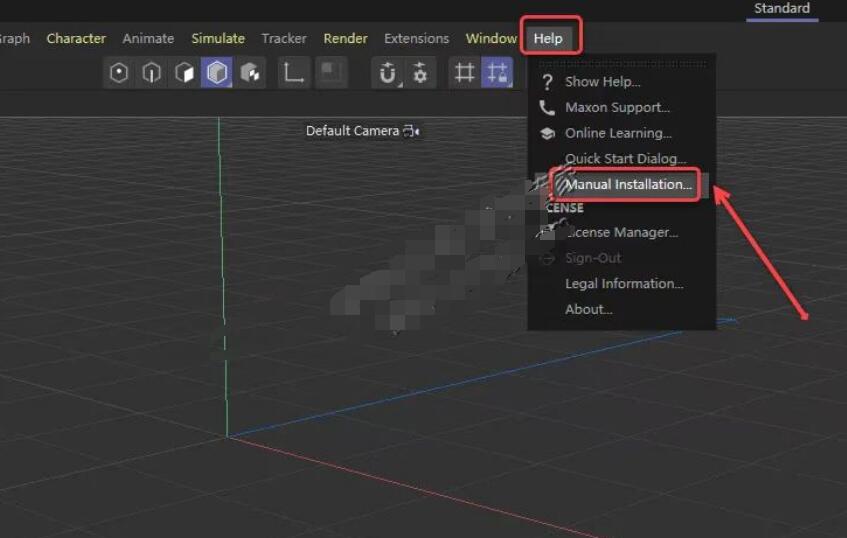Screen dimensions: 847x538
Task: Open License Manager menu entry
Action: pyautogui.click(x=621, y=232)
